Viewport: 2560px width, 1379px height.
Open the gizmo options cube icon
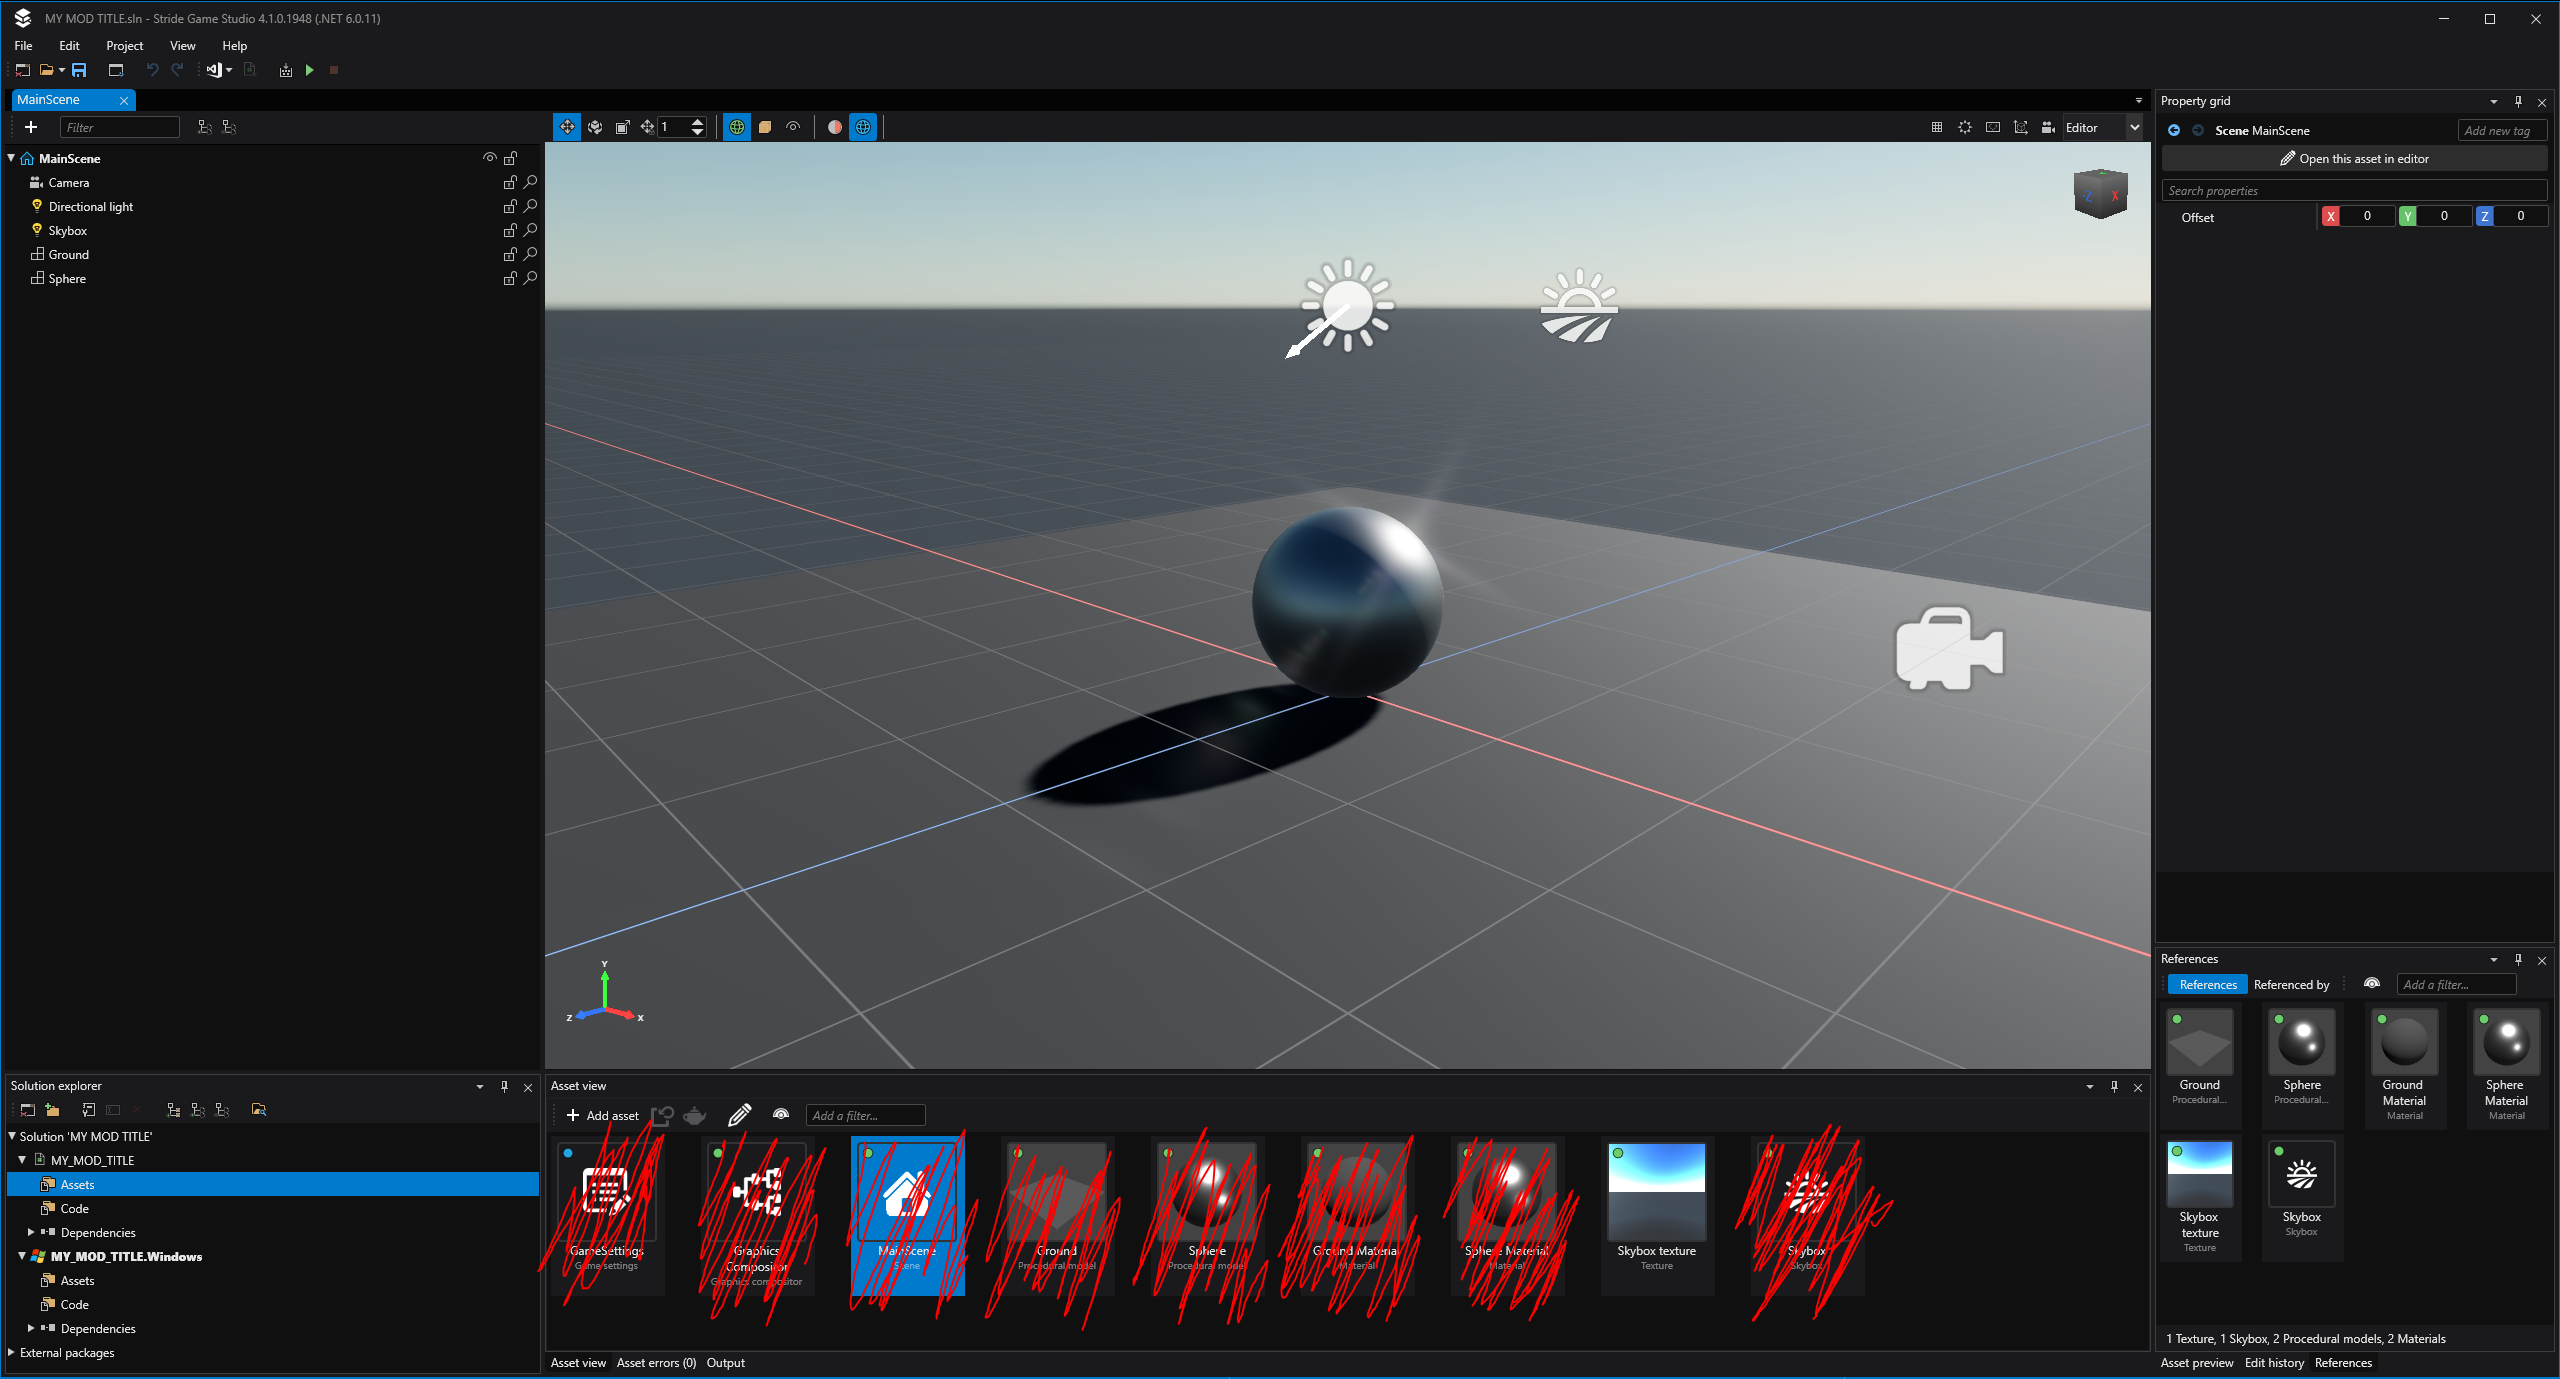2021,127
